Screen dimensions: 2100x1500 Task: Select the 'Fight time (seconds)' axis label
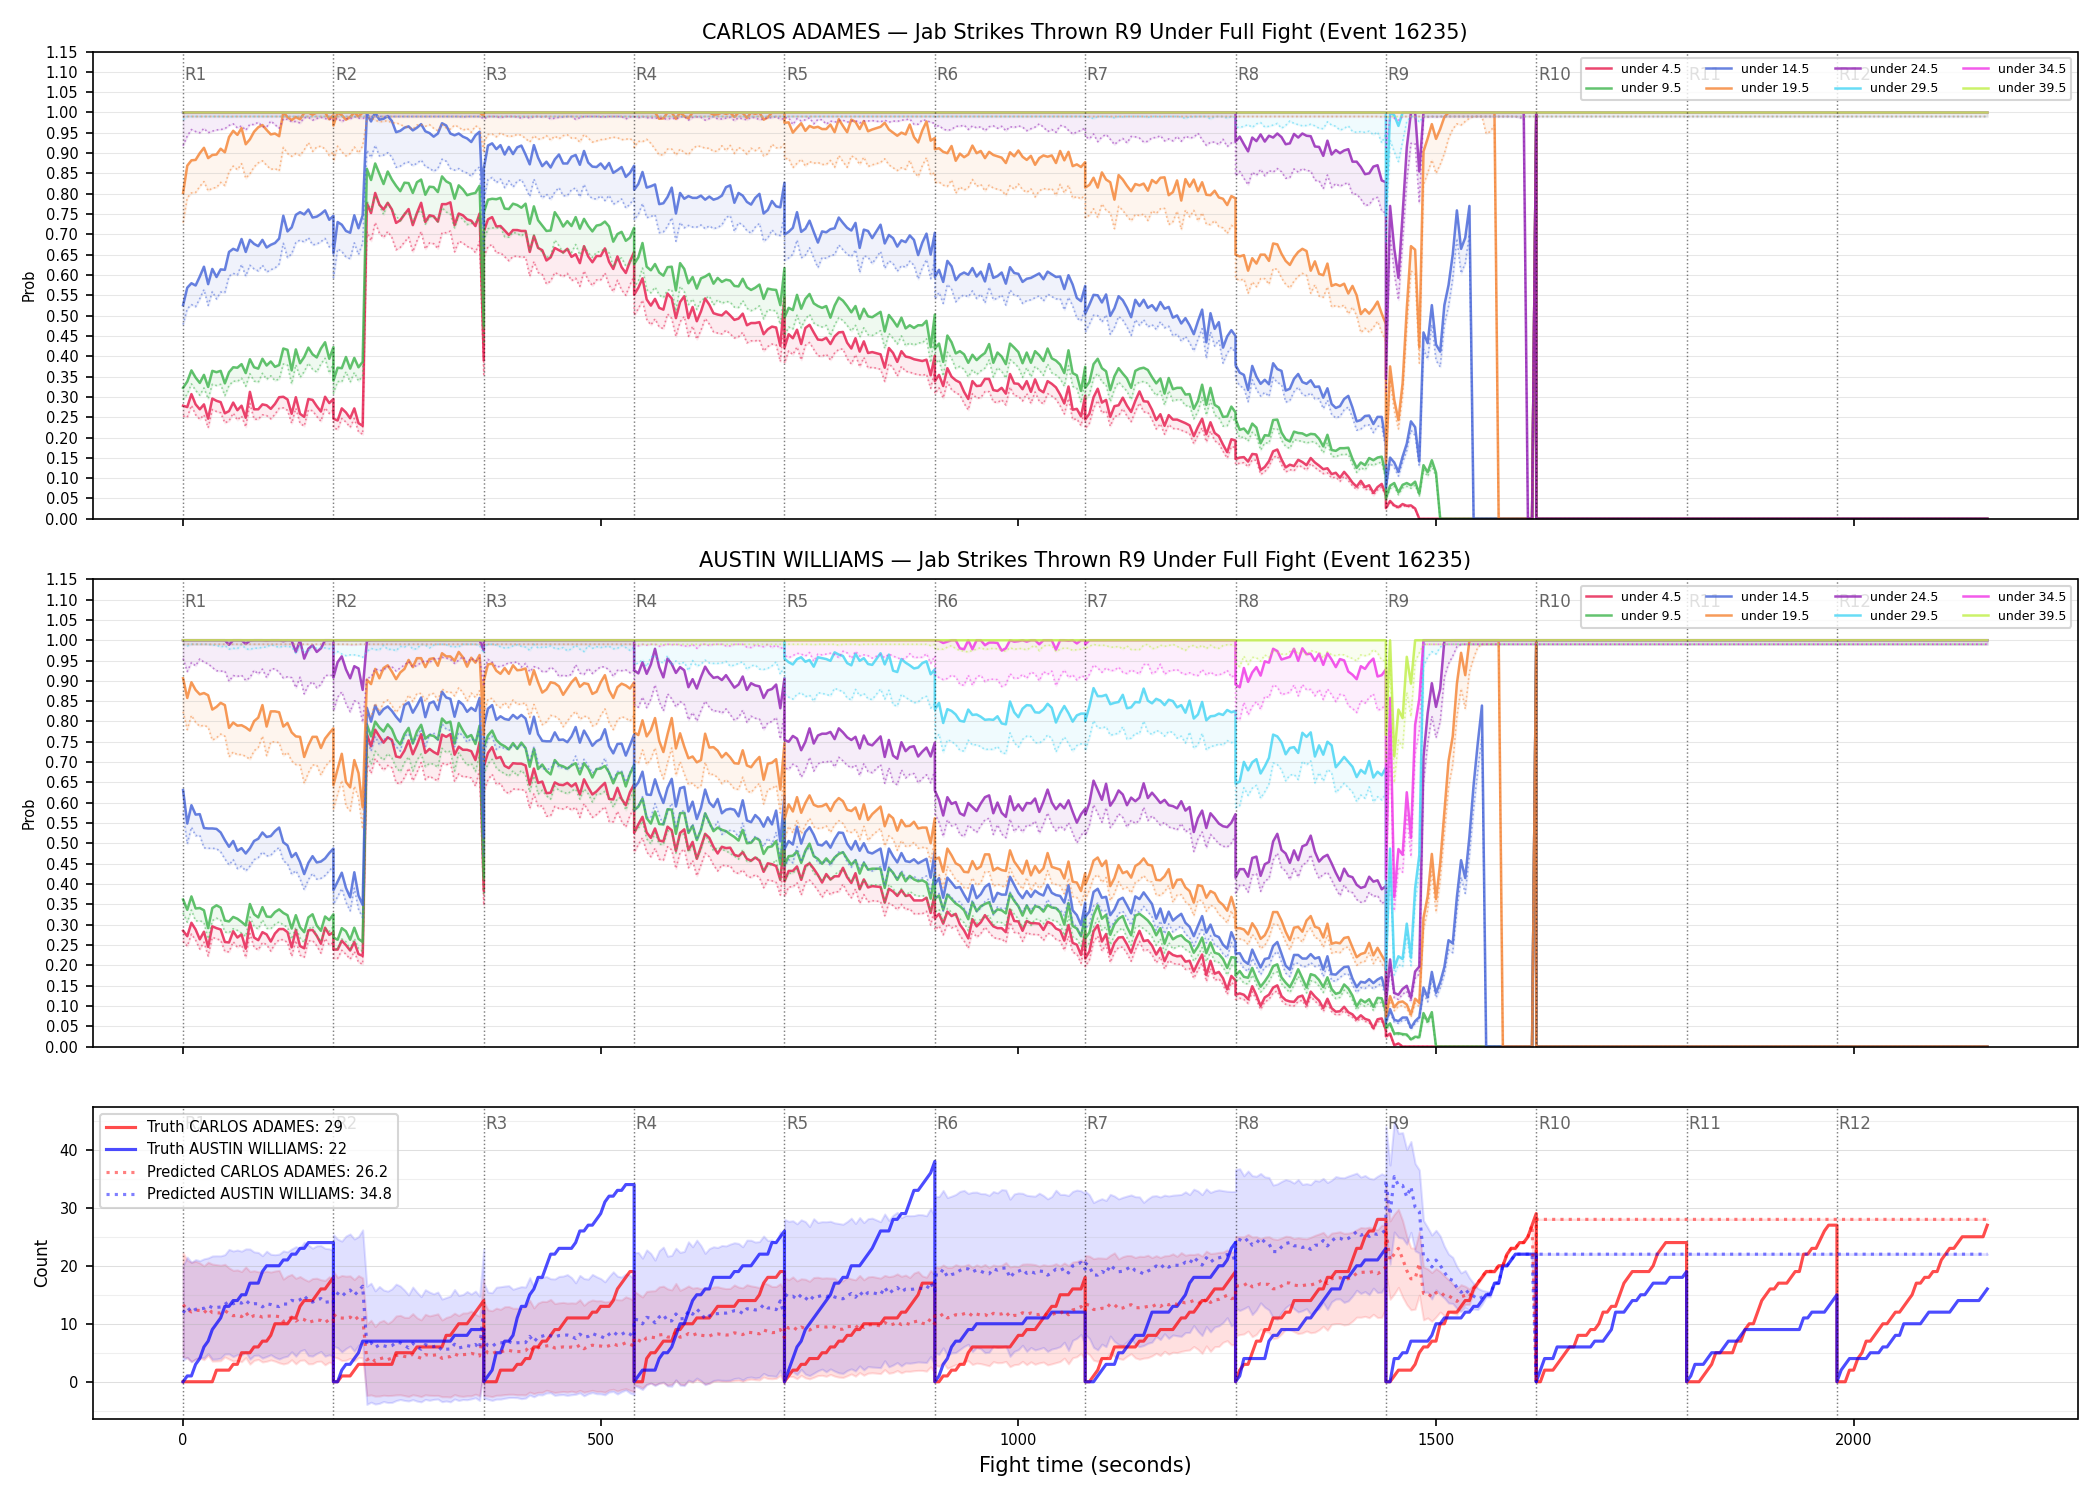coord(1085,1465)
